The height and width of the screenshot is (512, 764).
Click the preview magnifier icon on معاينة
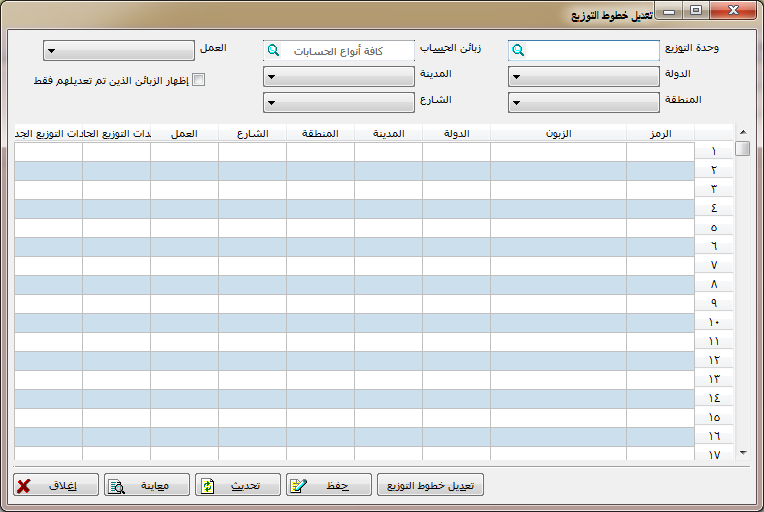click(x=116, y=487)
